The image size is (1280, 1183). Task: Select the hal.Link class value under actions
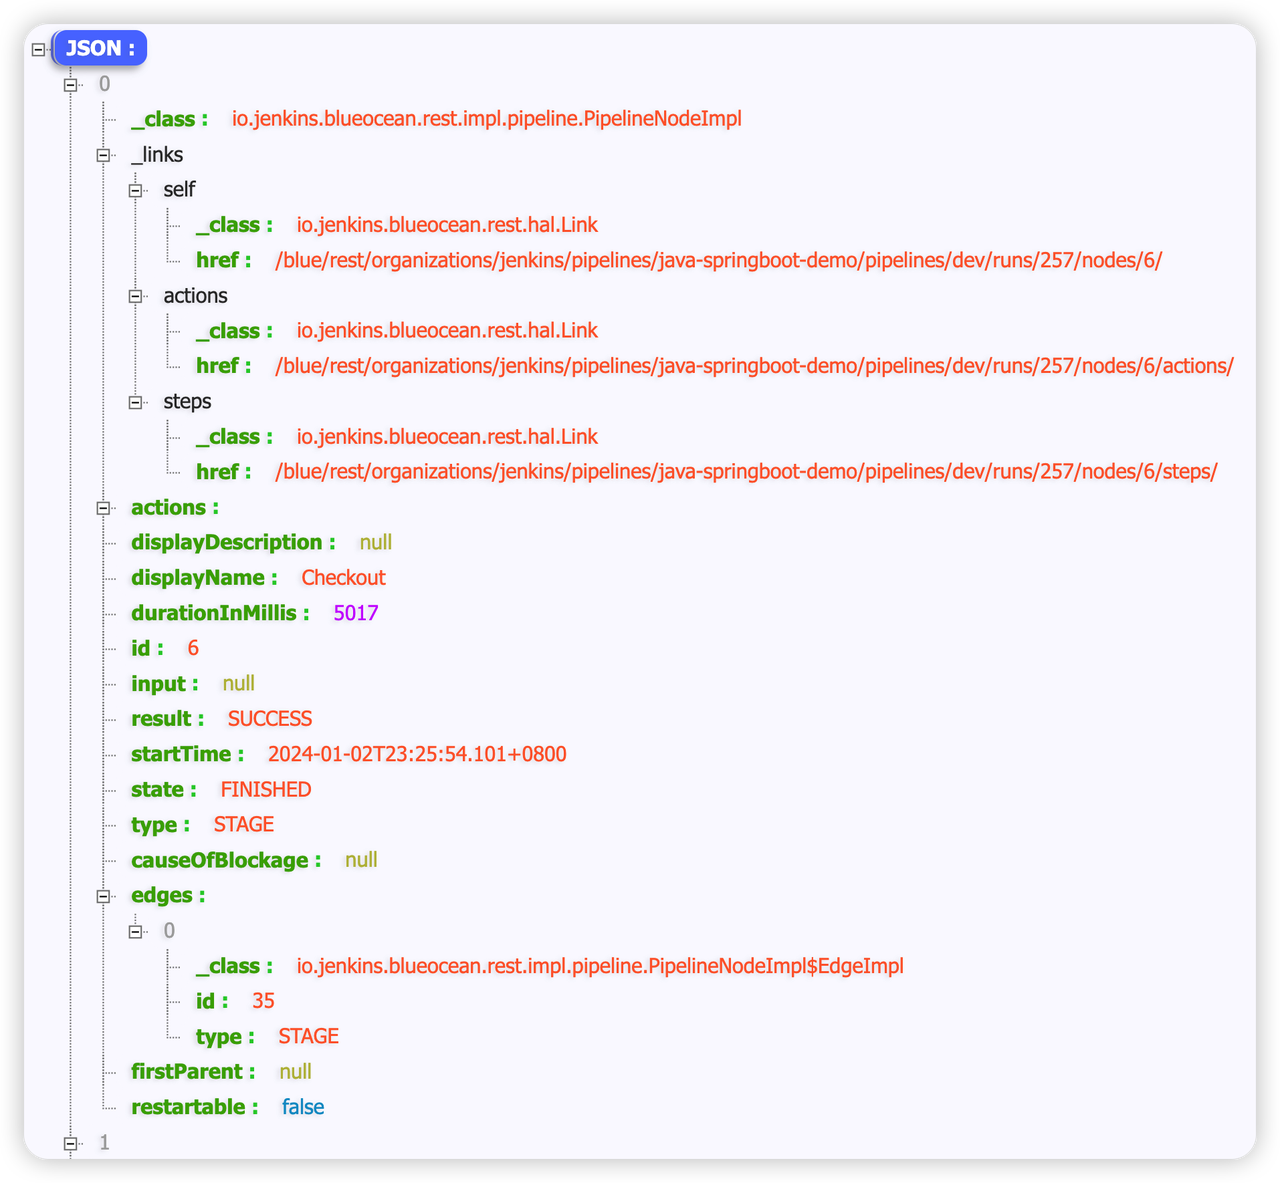point(447,331)
